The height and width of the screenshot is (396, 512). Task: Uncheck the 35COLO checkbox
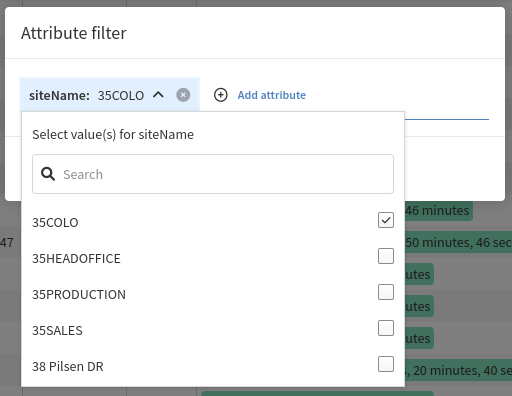pyautogui.click(x=386, y=220)
